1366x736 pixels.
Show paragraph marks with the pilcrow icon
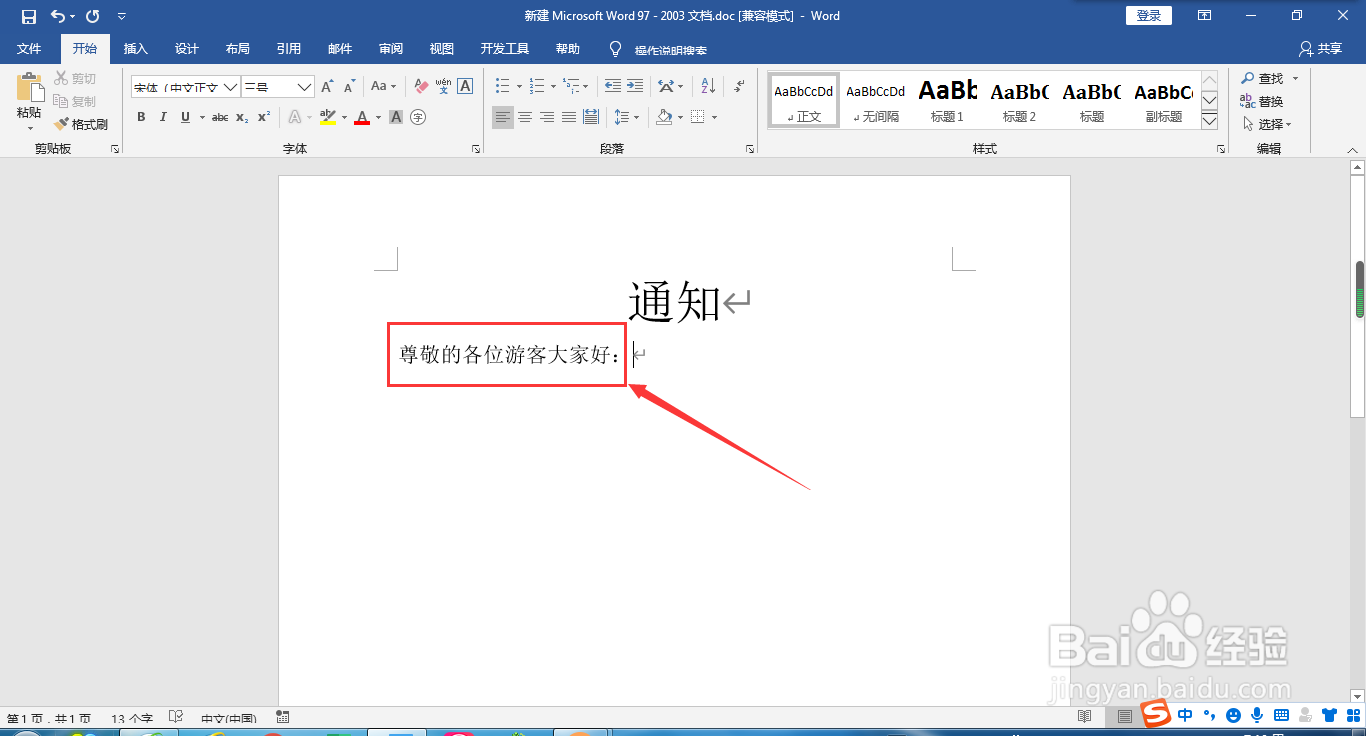pyautogui.click(x=739, y=87)
